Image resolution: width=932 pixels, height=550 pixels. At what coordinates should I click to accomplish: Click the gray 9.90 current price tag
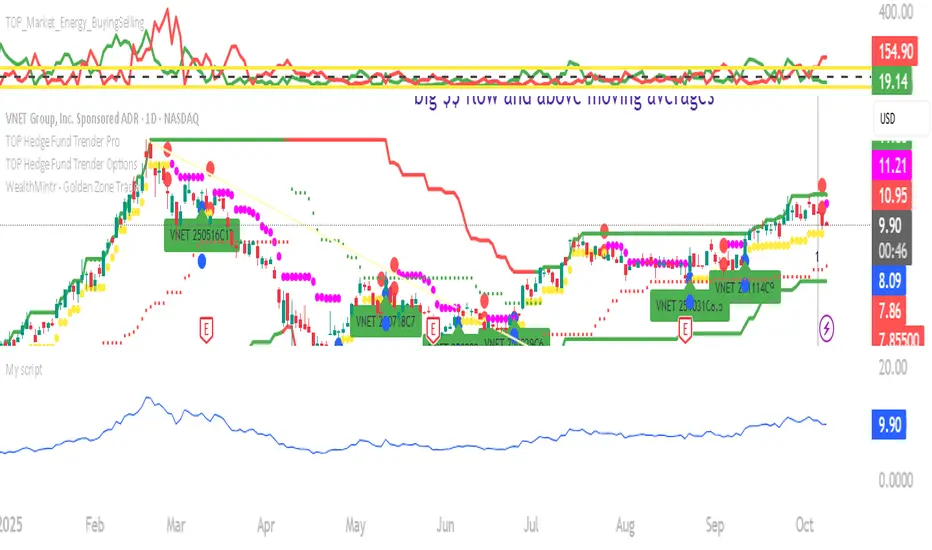point(890,225)
